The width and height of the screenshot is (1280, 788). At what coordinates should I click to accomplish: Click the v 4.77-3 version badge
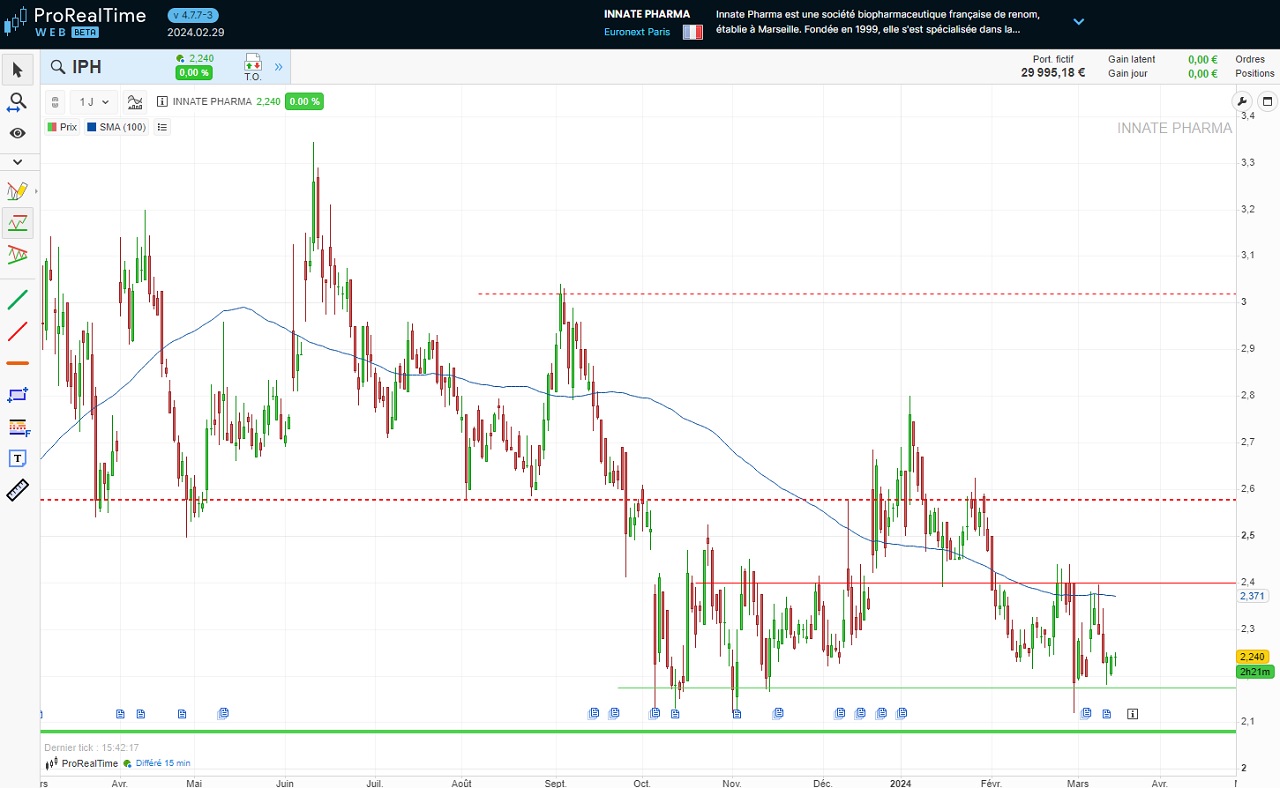194,15
